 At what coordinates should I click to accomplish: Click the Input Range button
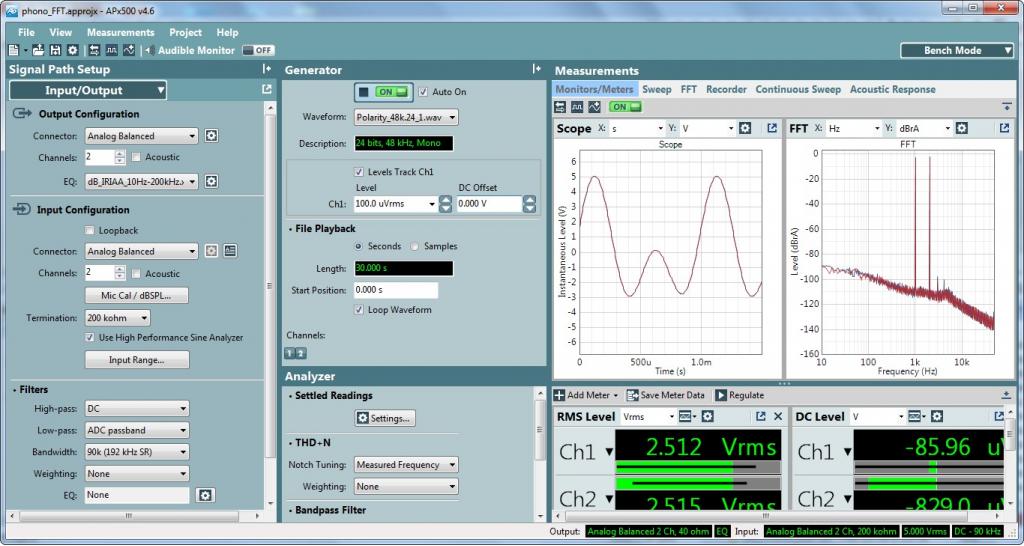(137, 360)
